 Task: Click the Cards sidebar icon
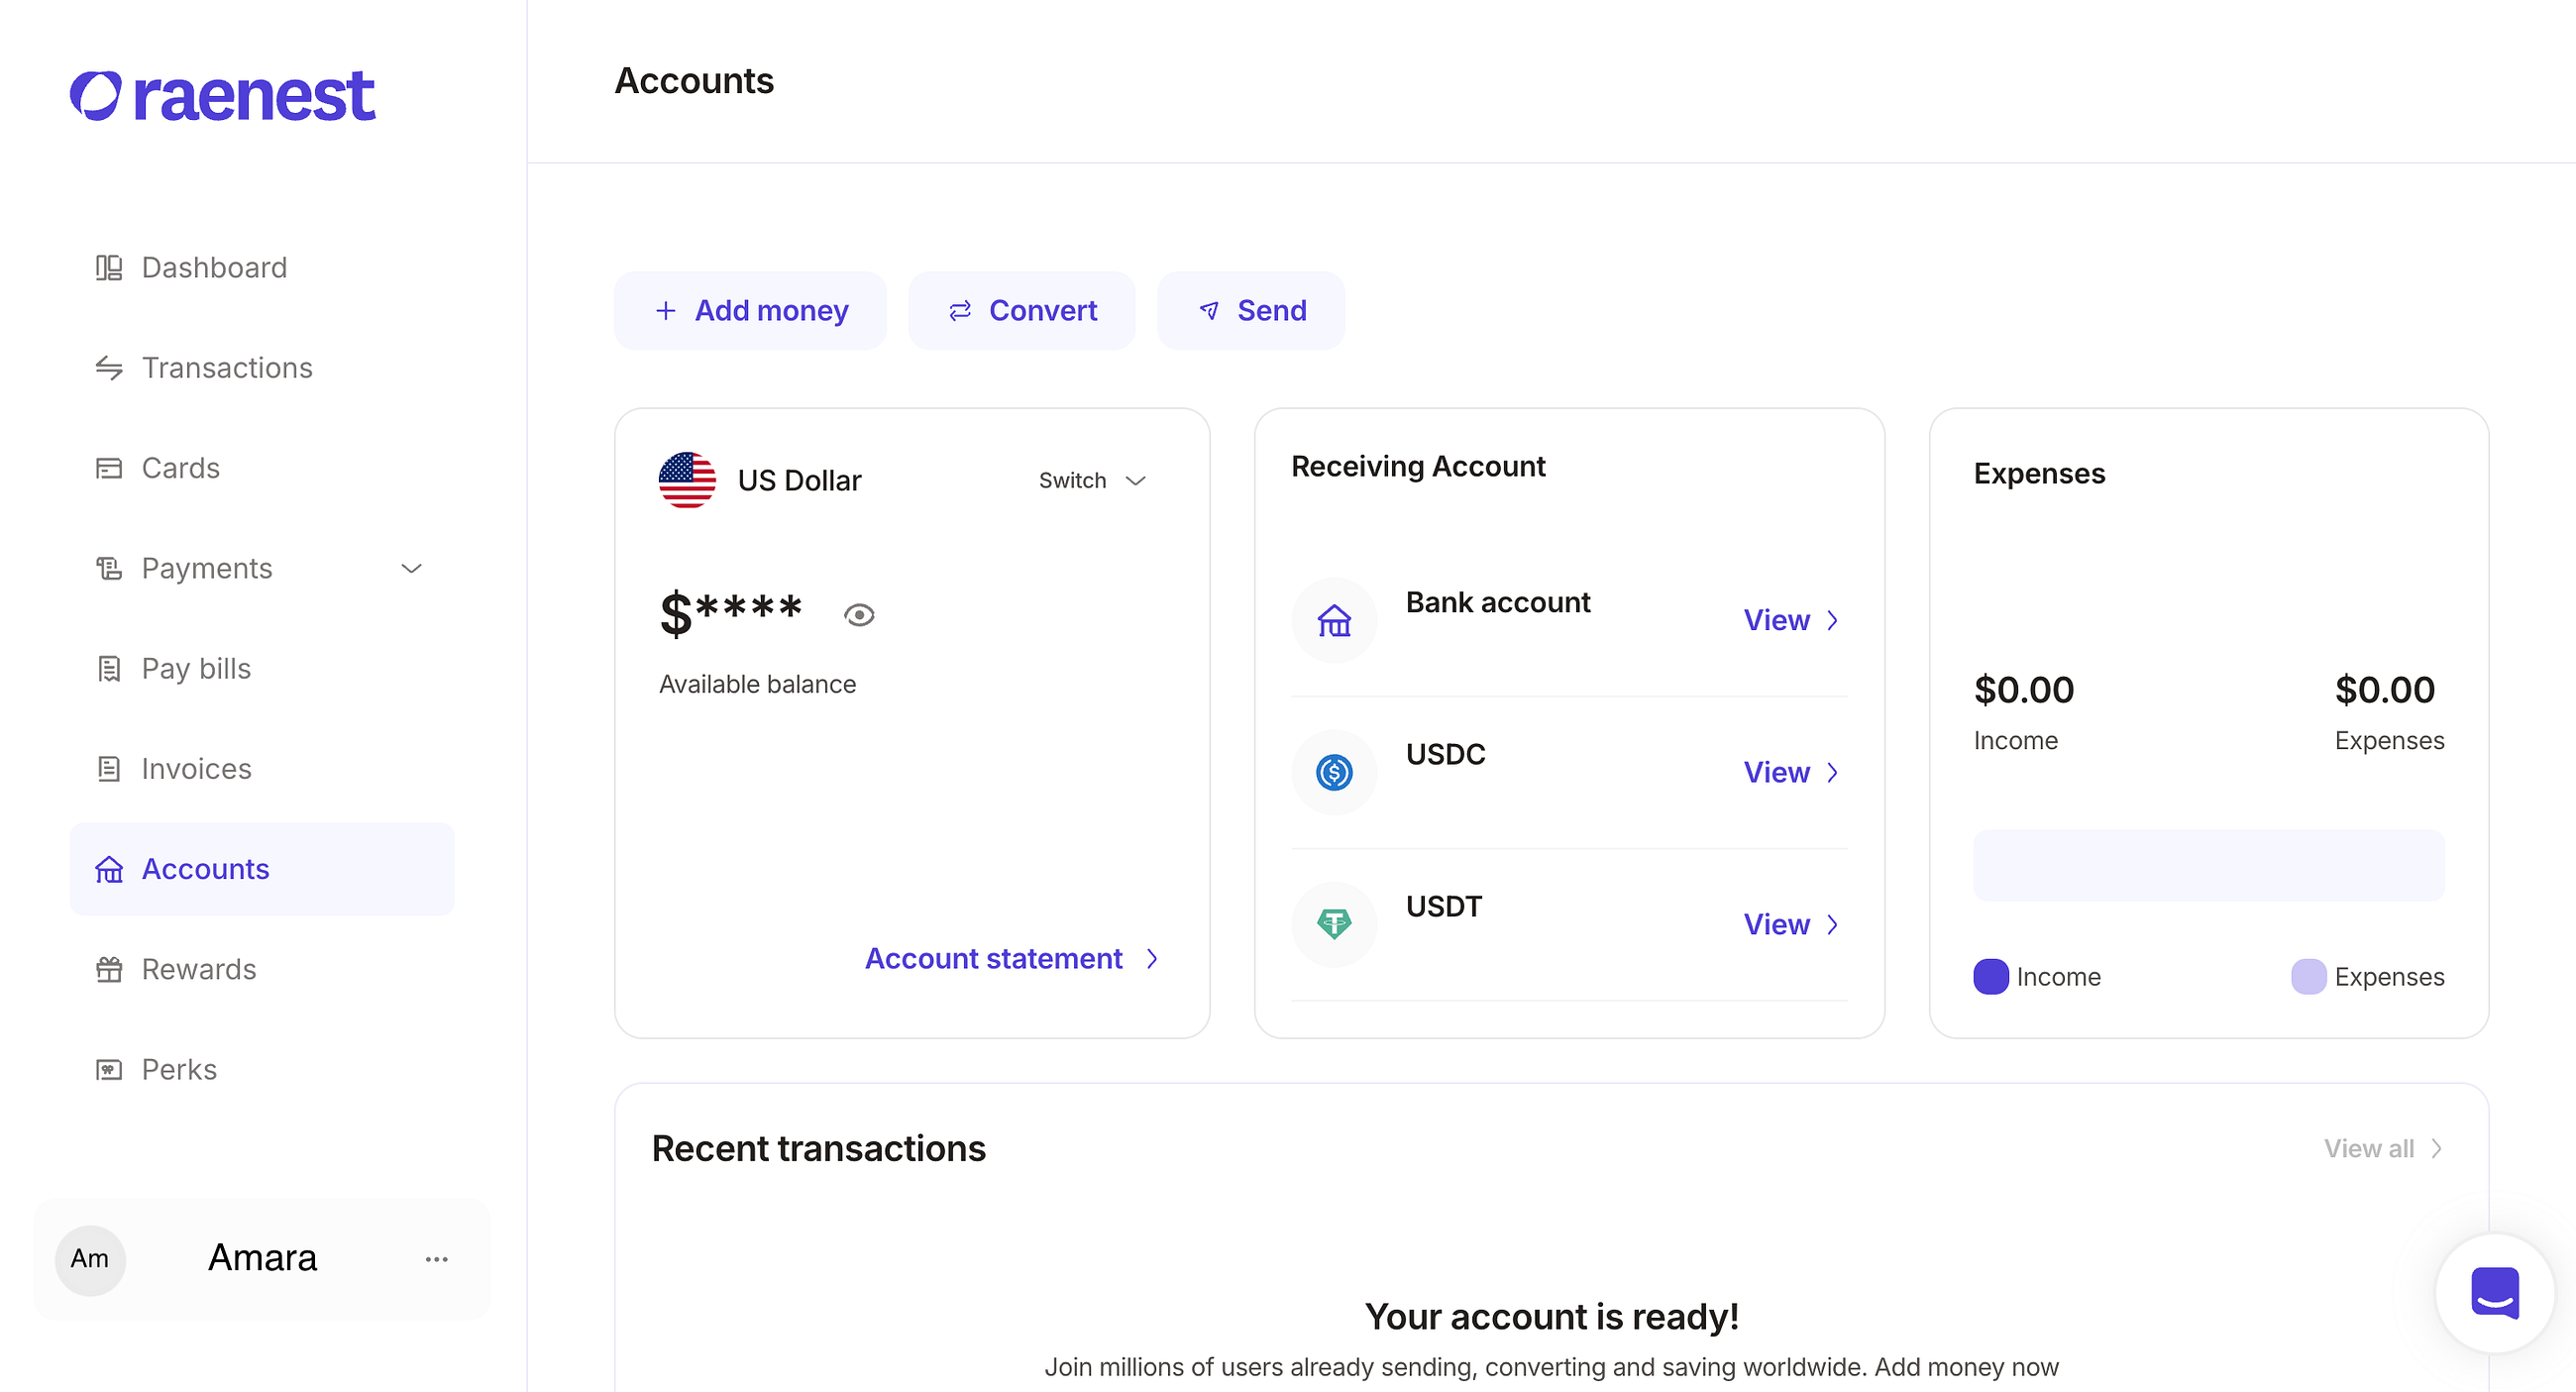point(109,468)
